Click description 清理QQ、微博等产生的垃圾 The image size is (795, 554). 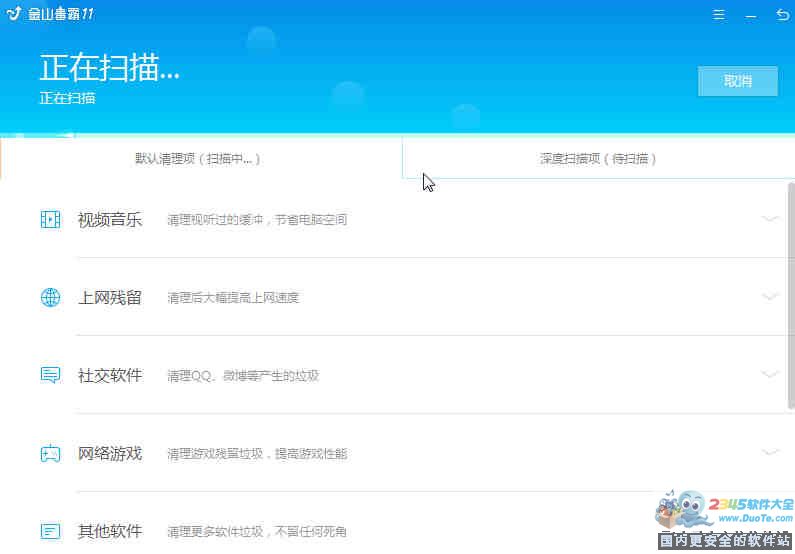coord(243,376)
